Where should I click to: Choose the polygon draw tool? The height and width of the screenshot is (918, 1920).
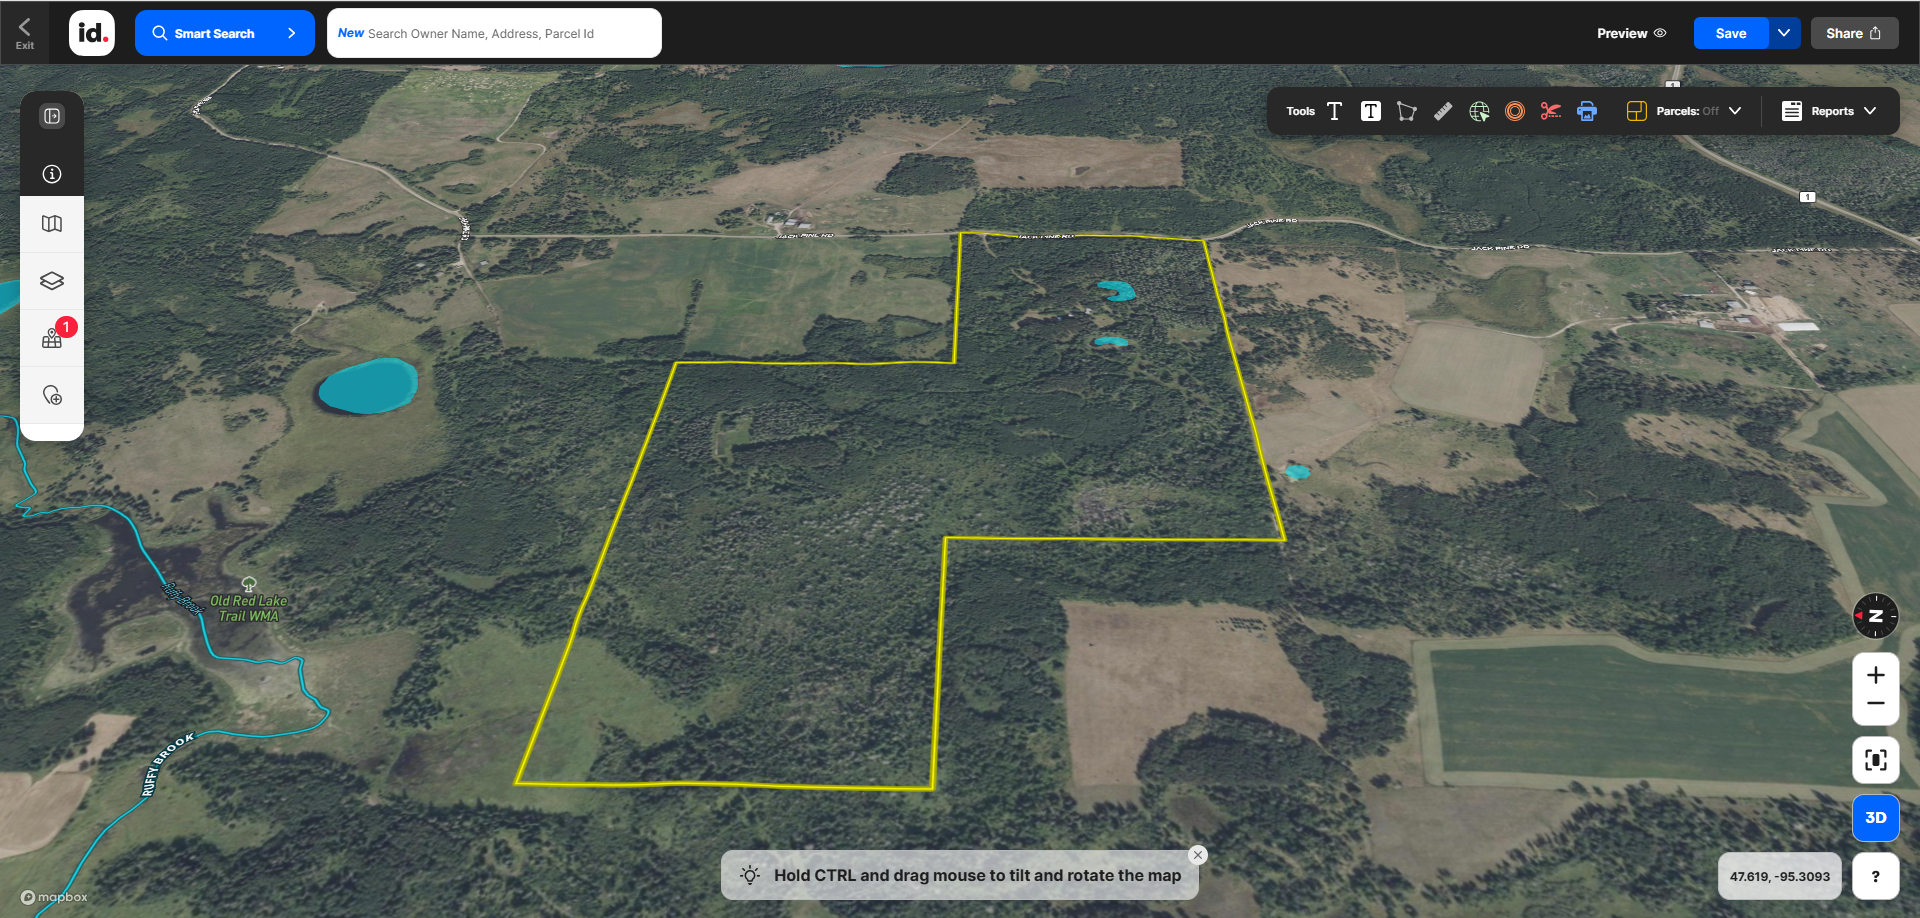click(1407, 111)
